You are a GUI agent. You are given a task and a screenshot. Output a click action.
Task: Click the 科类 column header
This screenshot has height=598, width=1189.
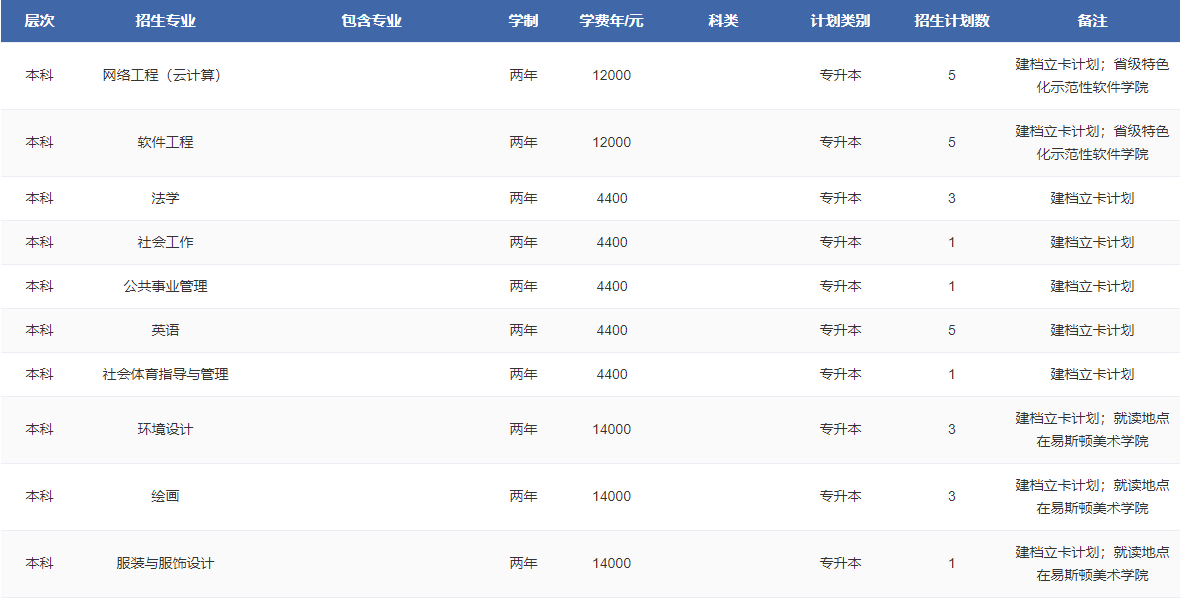723,21
